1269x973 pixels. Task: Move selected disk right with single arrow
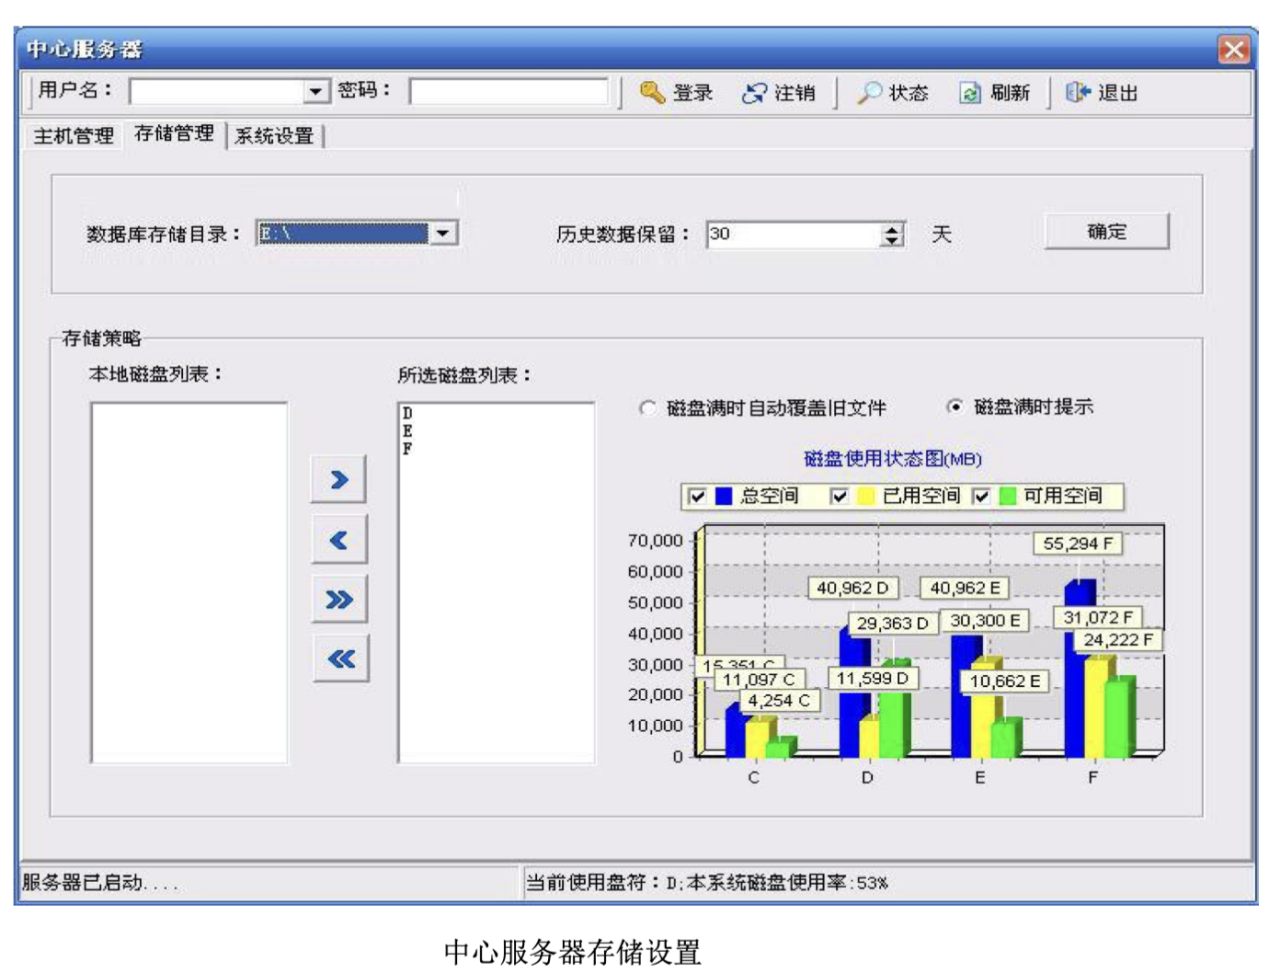(339, 480)
